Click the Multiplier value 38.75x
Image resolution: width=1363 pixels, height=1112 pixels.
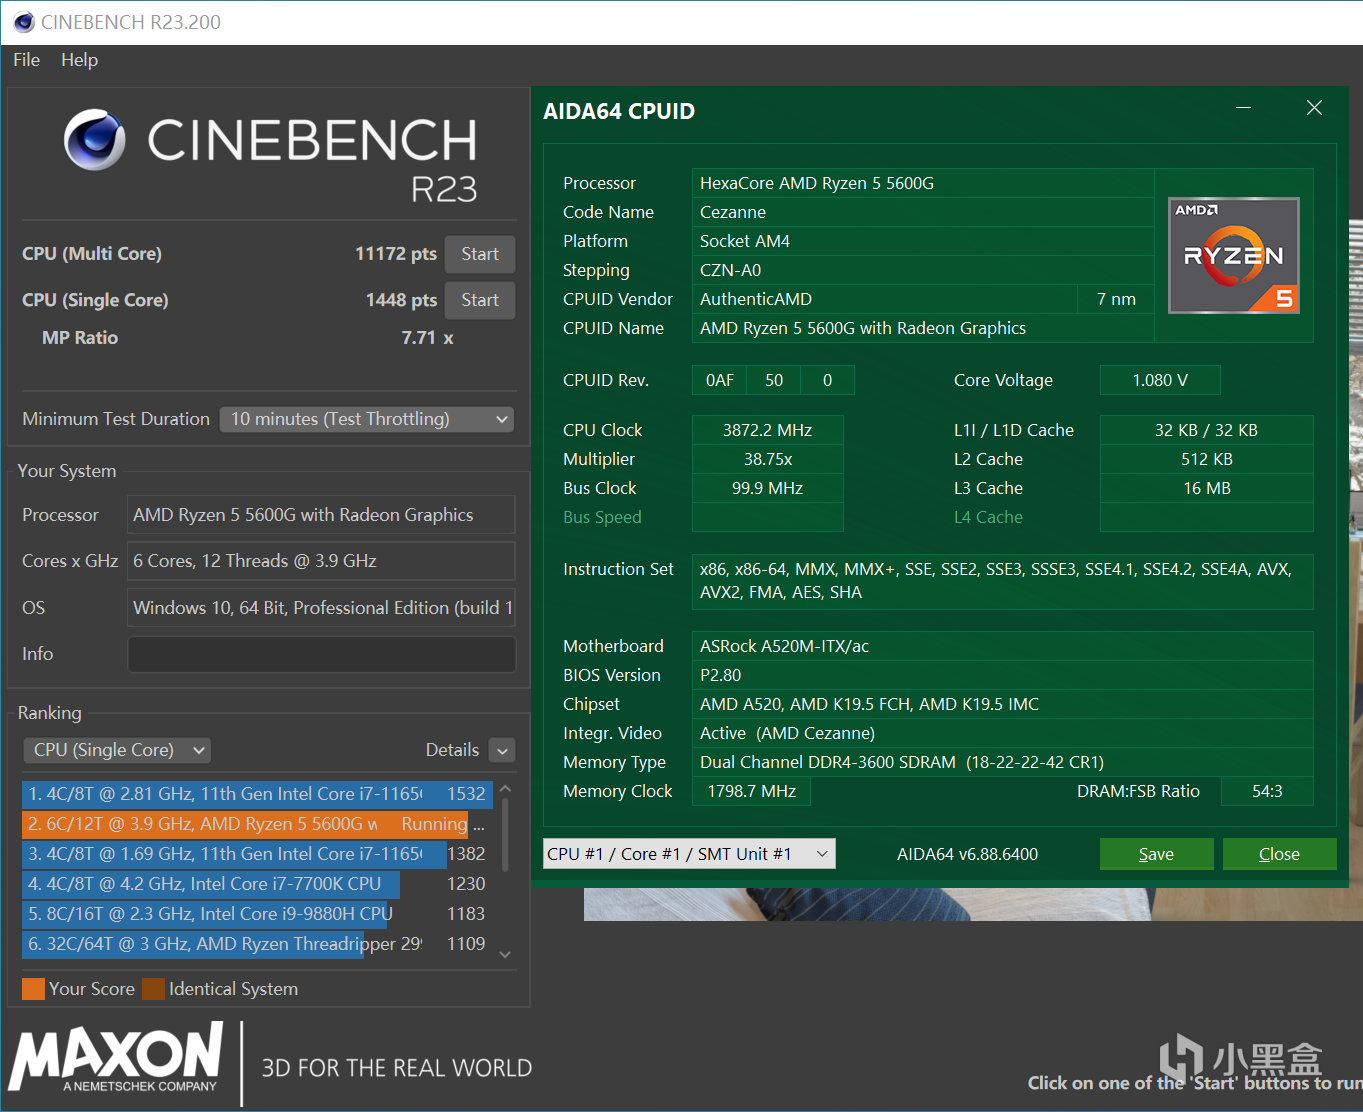[x=768, y=459]
